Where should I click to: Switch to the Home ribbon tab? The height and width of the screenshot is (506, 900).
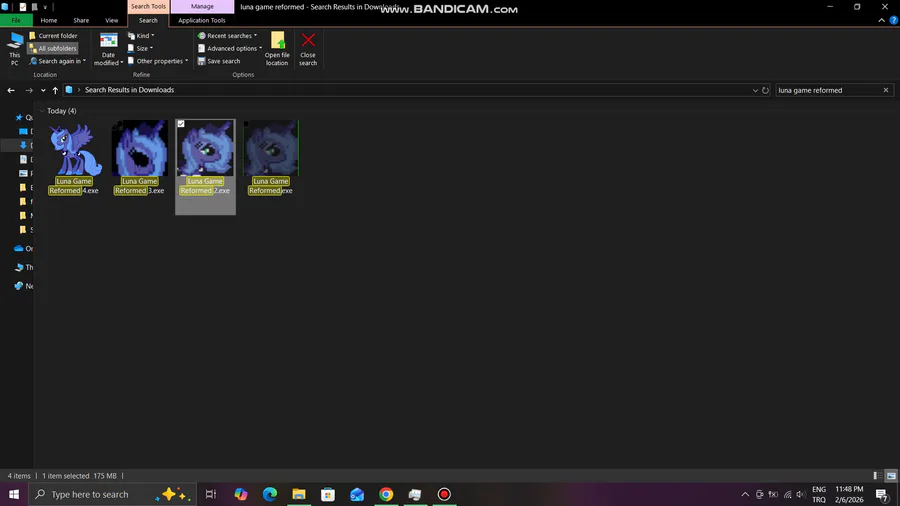coord(49,20)
